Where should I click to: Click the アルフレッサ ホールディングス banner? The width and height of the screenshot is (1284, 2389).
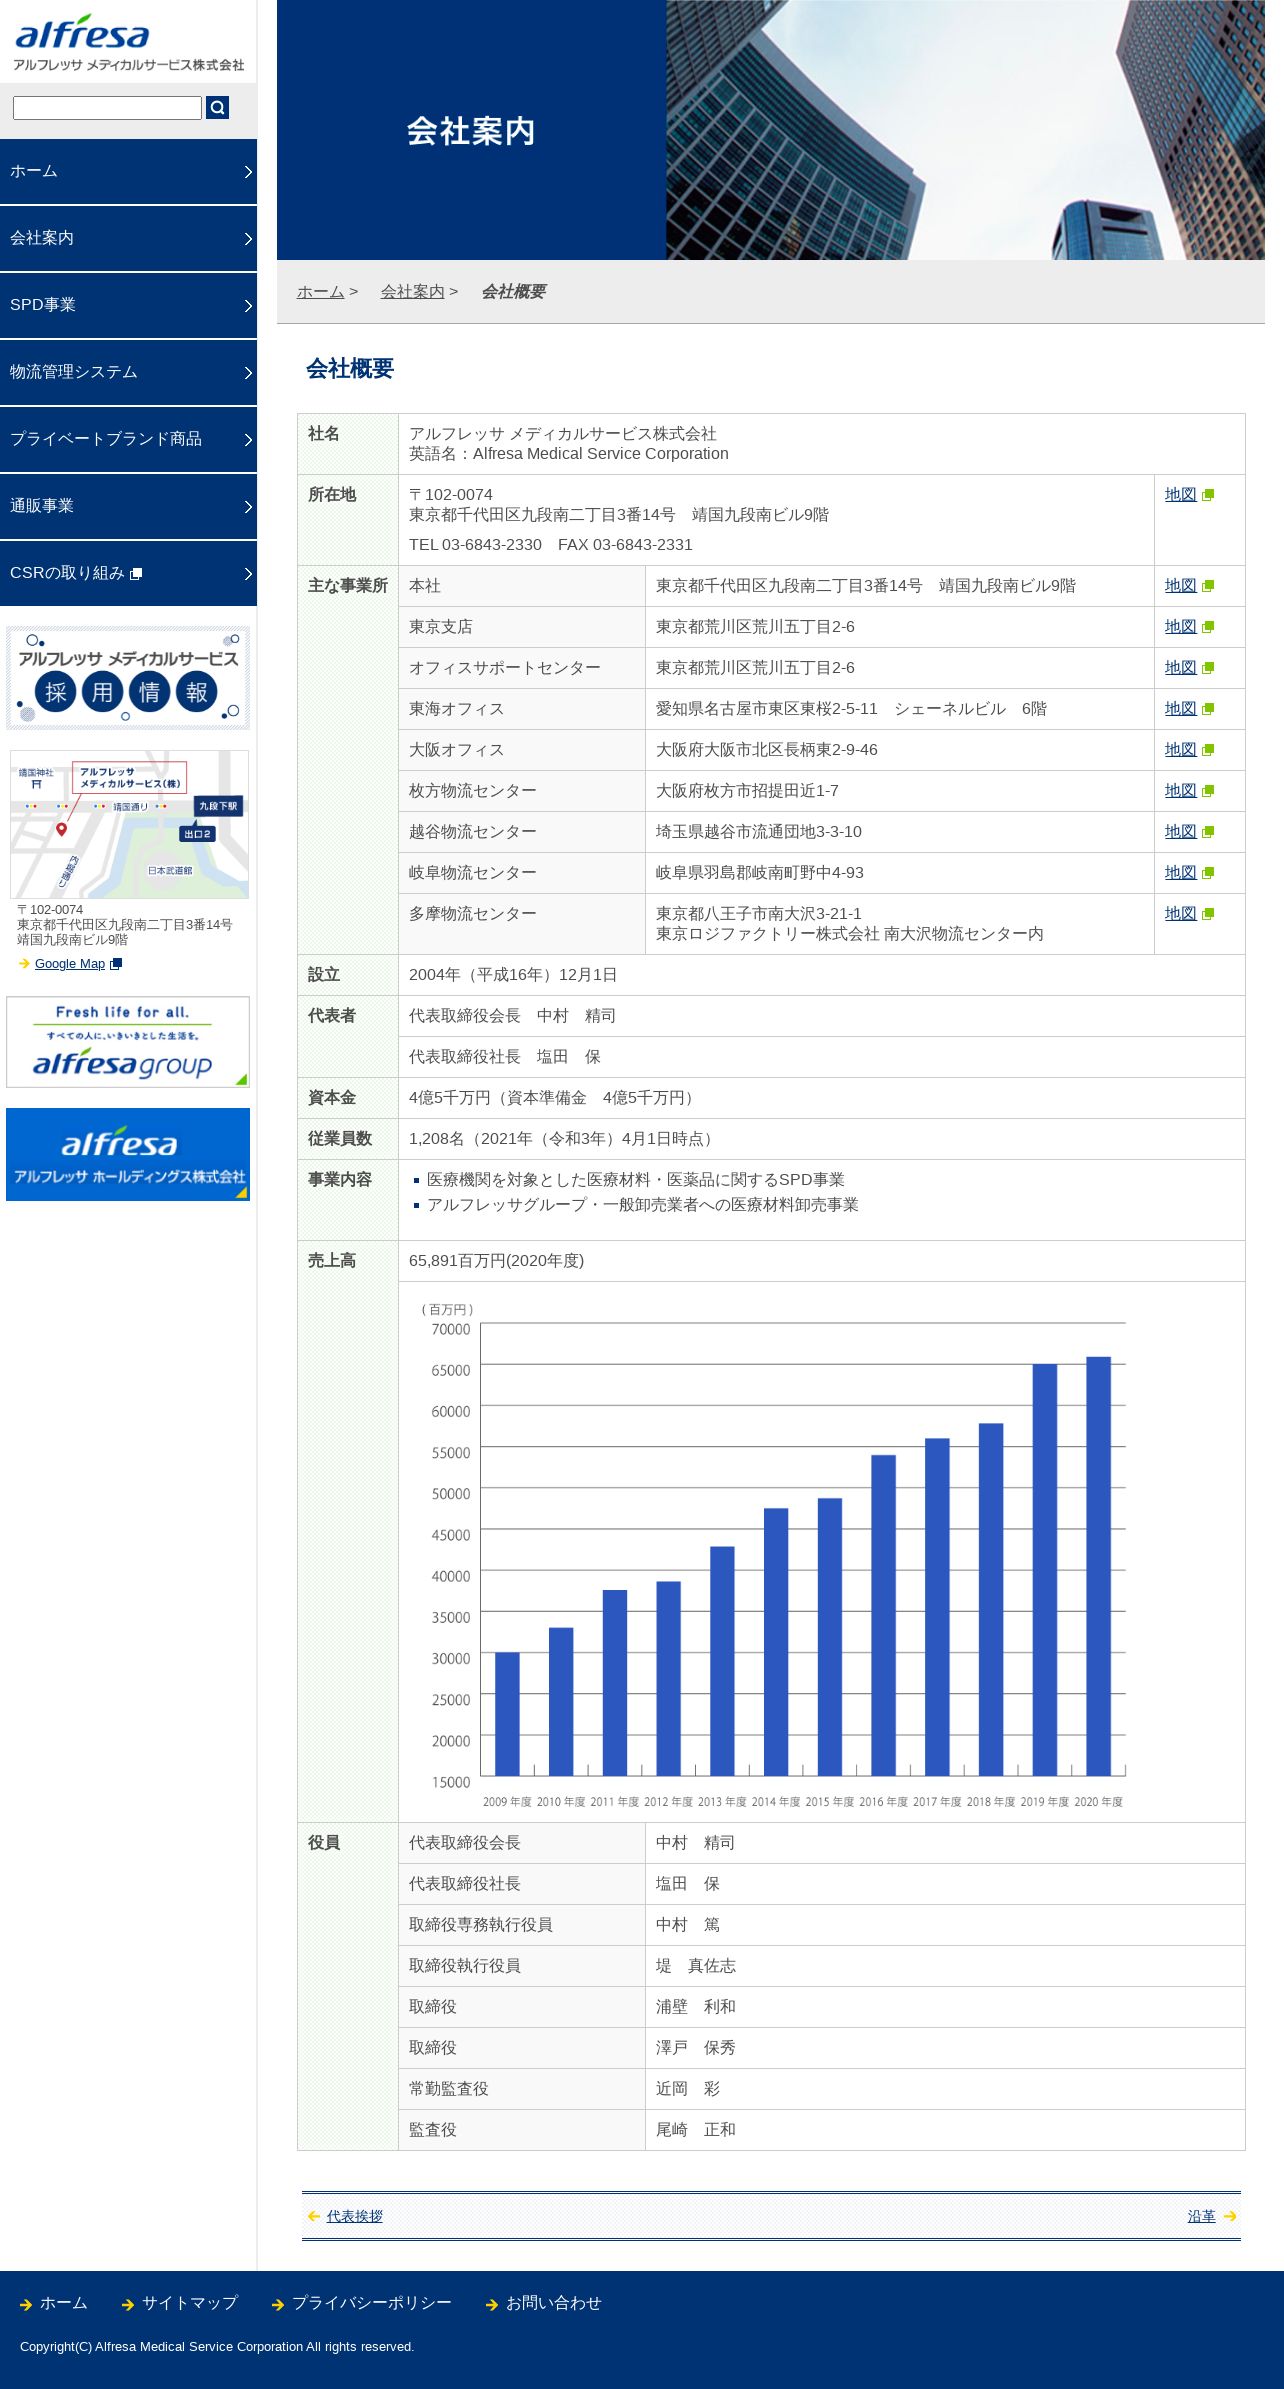128,1154
